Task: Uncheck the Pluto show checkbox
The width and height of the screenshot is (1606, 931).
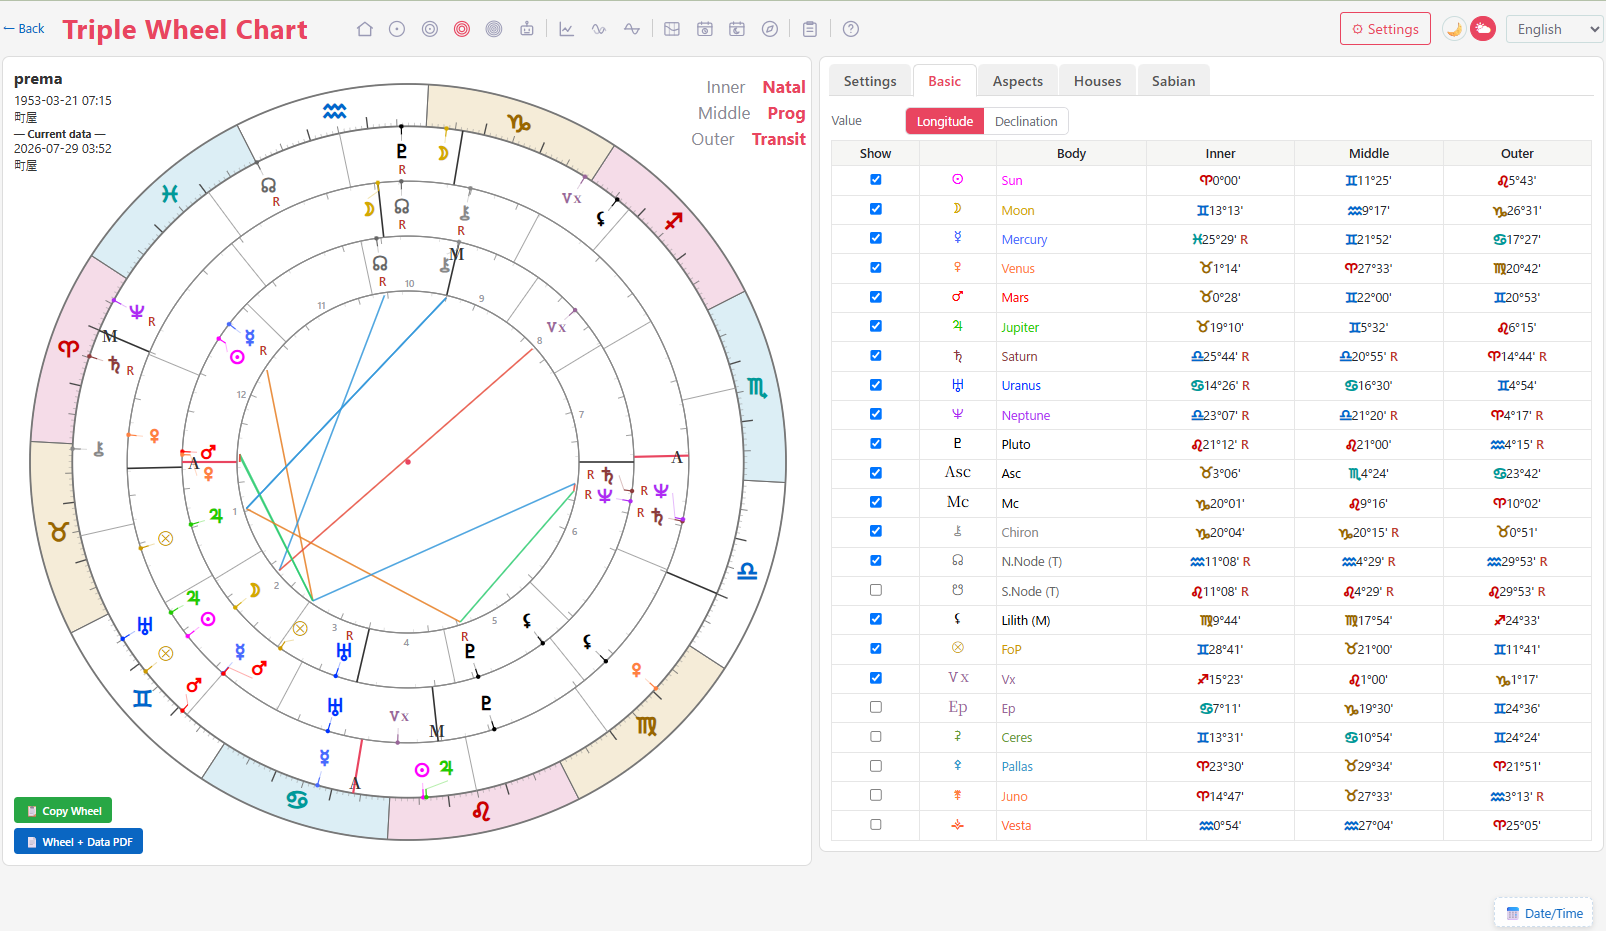Action: click(875, 443)
